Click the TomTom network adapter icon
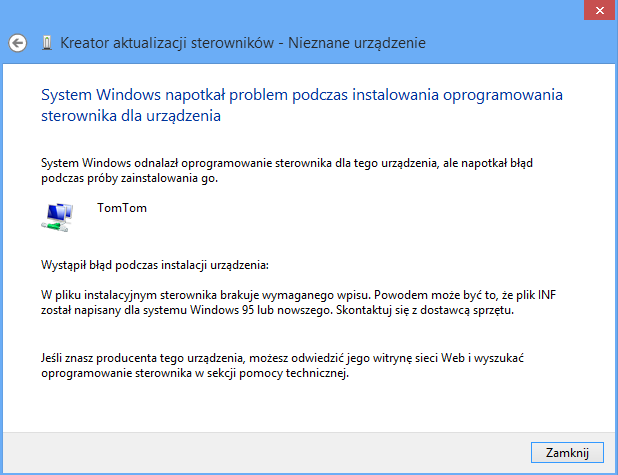 (57, 217)
